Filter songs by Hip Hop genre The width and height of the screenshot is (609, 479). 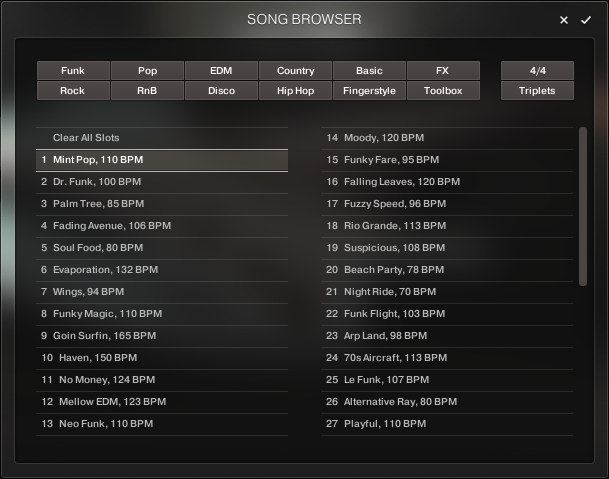tap(295, 91)
